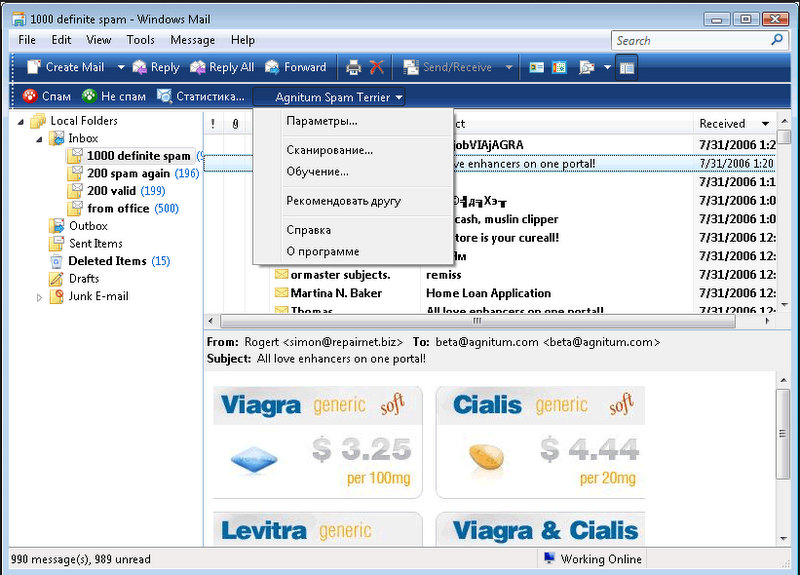Forward the selected message
This screenshot has height=575, width=800.
pos(296,67)
